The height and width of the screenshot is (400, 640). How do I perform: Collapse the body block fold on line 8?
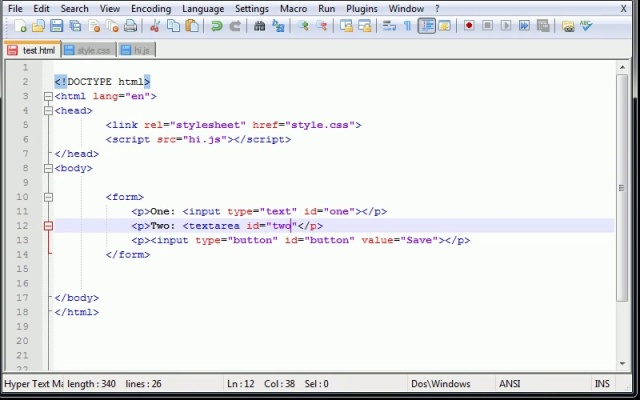coord(48,168)
